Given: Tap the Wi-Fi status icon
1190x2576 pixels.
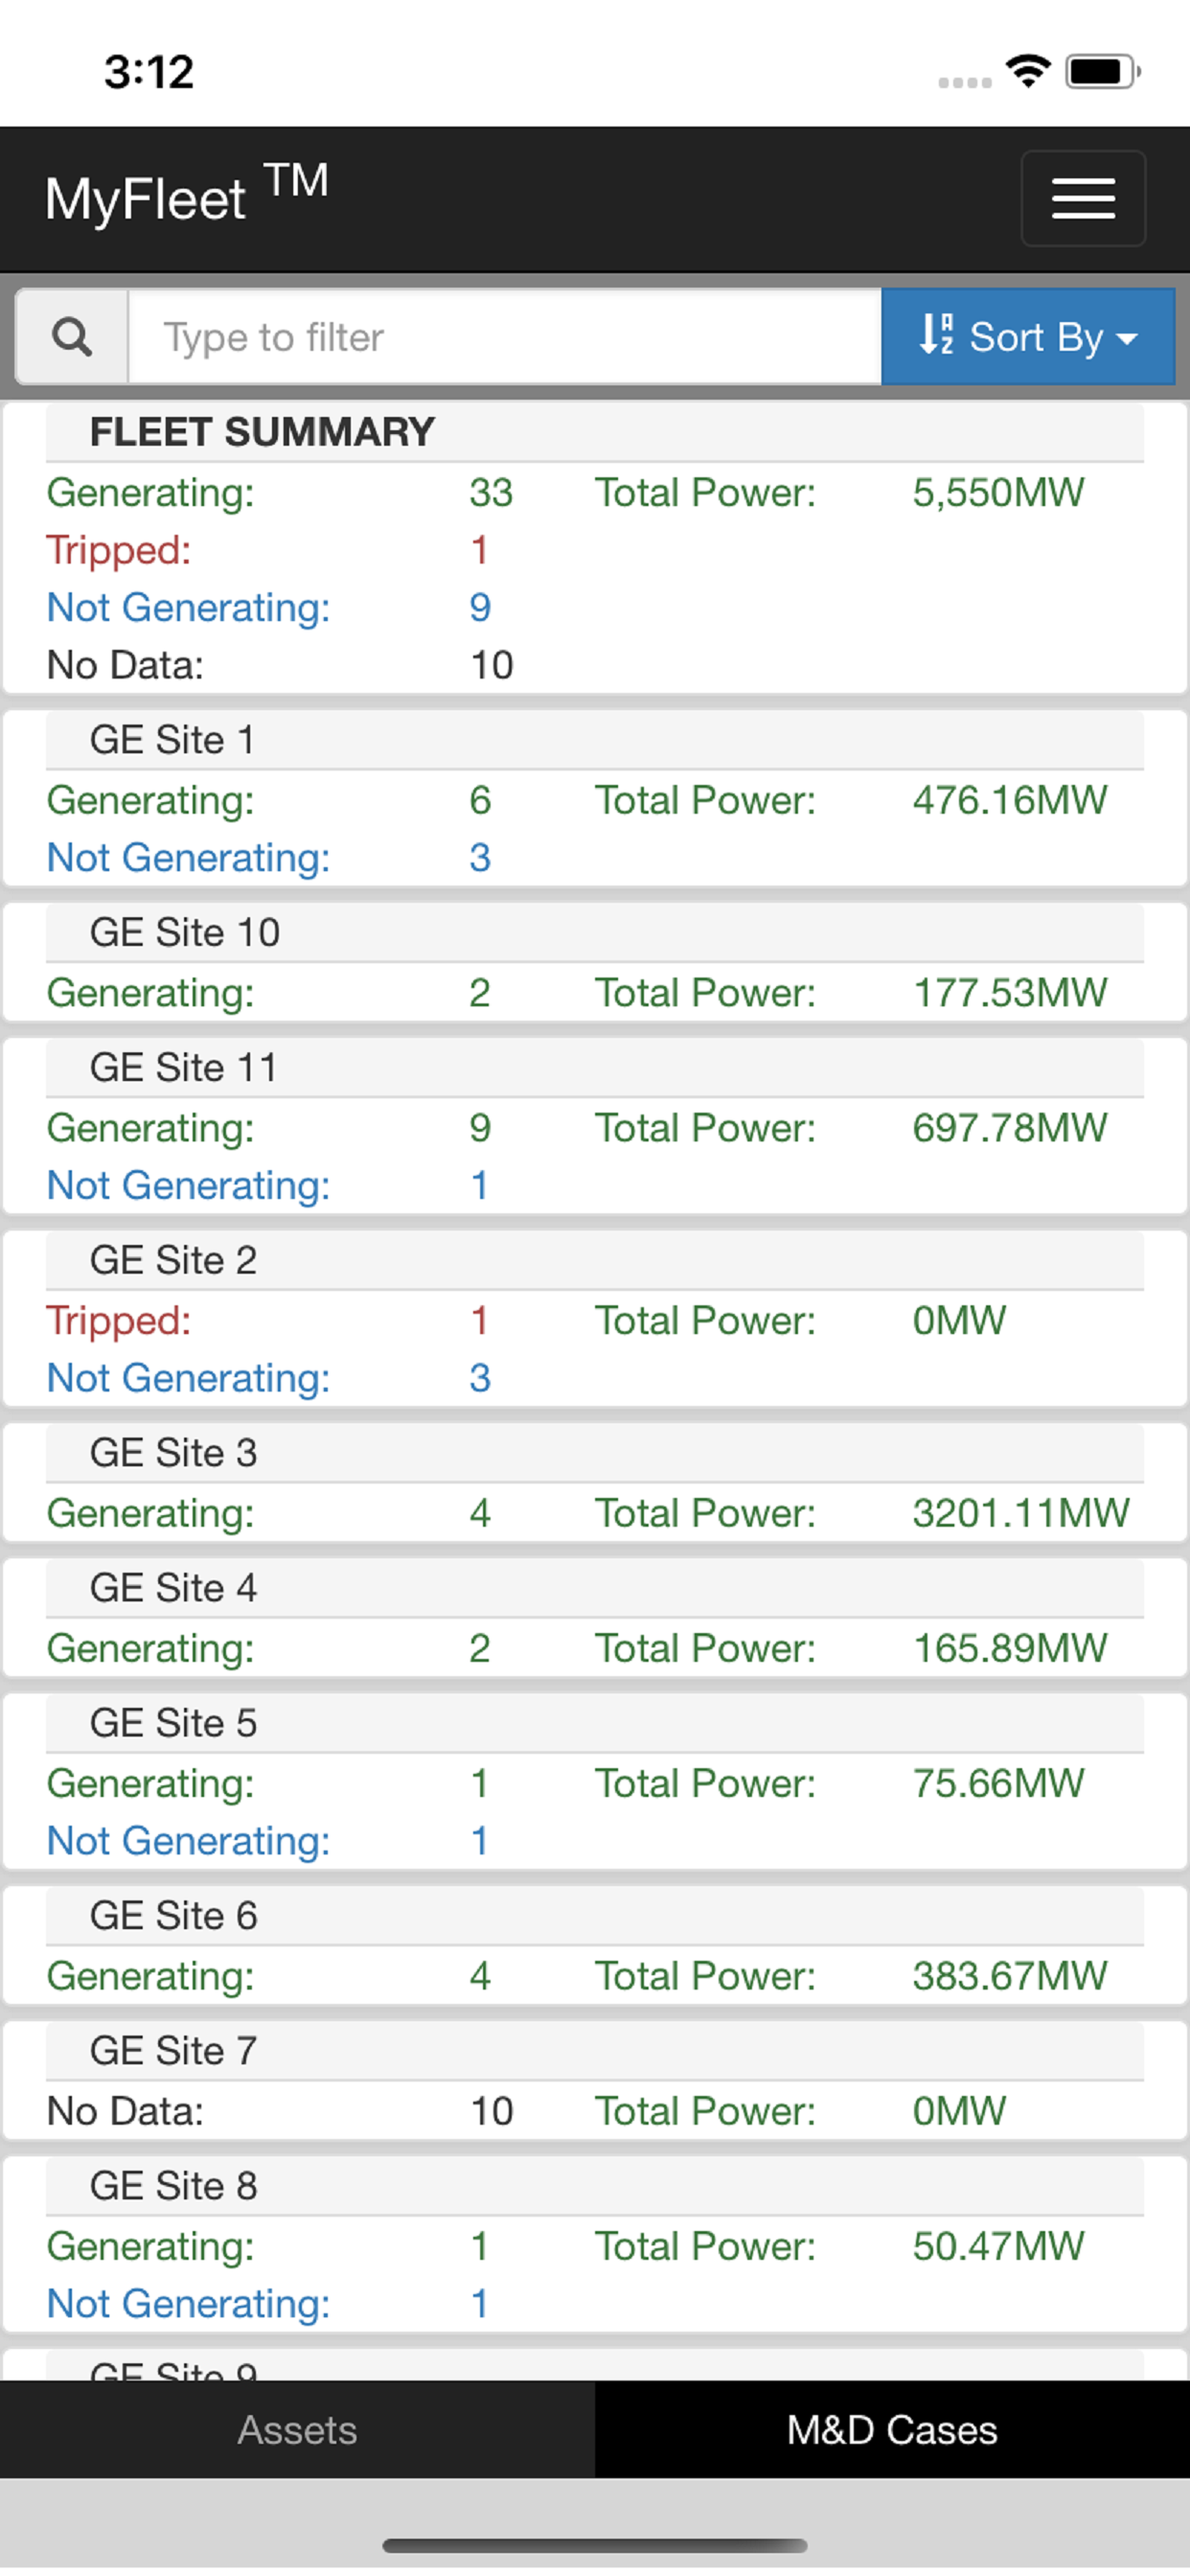Looking at the screenshot, I should tap(1028, 71).
